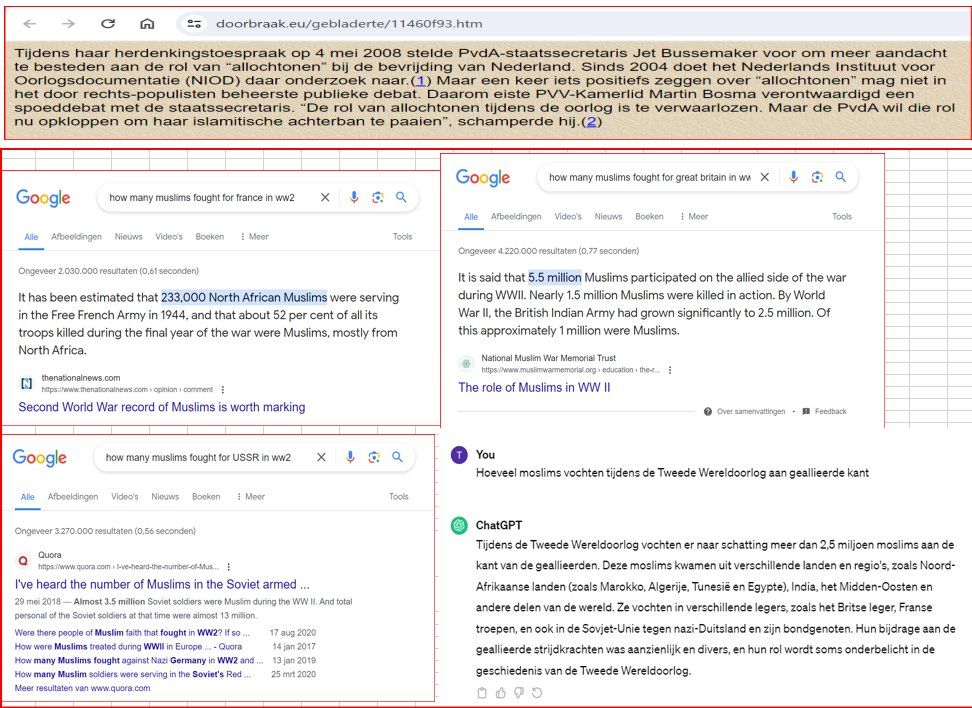
Task: Select Video's tab in great britain search
Action: (x=568, y=217)
